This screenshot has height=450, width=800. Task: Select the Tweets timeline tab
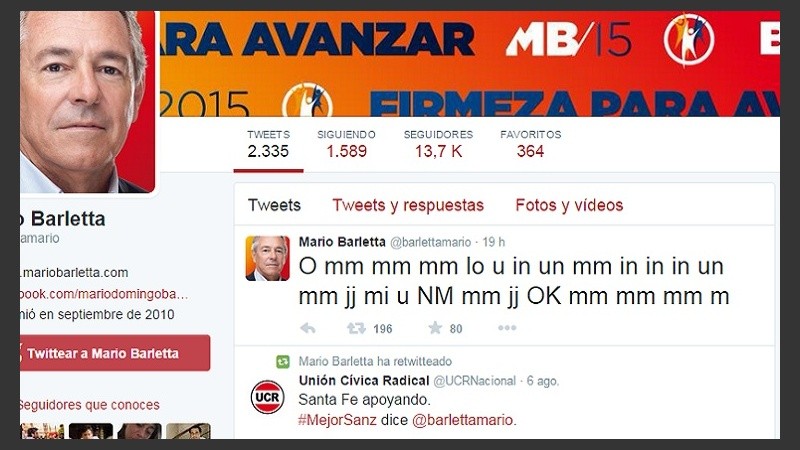[x=274, y=205]
